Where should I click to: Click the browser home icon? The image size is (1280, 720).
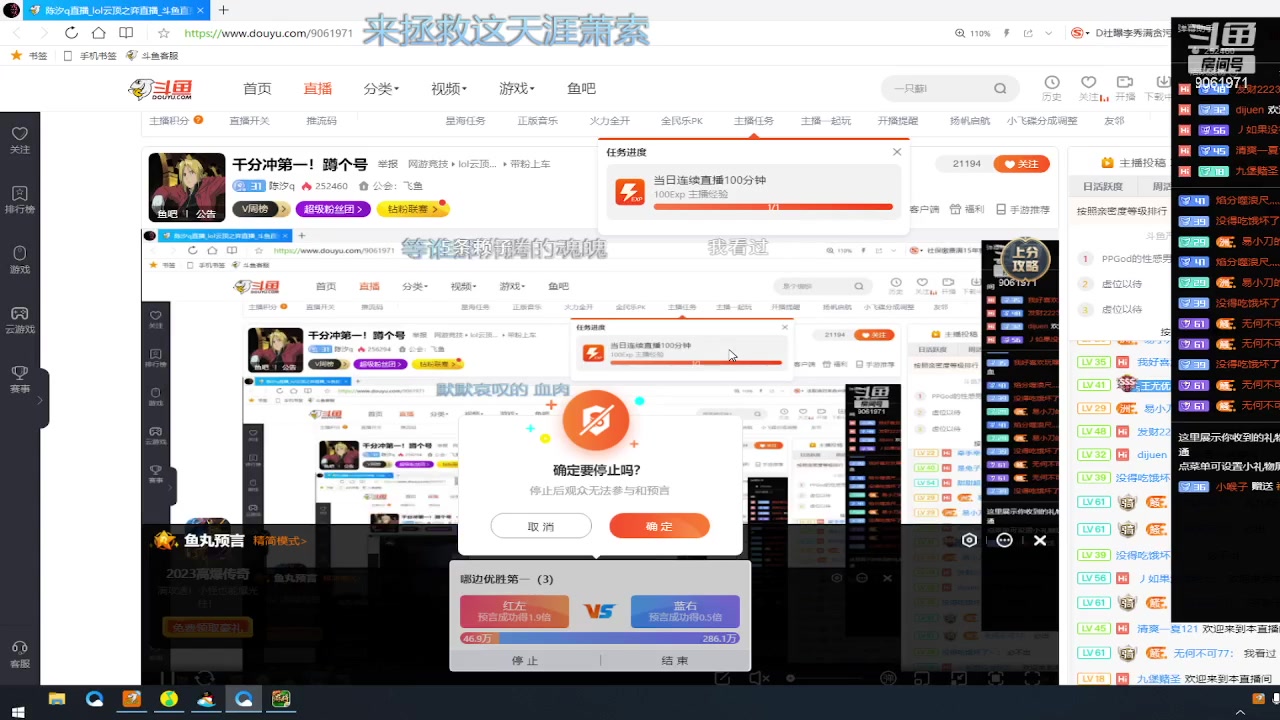[x=98, y=32]
